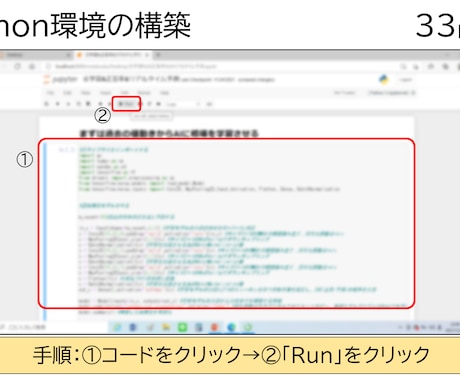The image size is (460, 380).
Task: Click the browser home icon
Action: tap(32, 66)
